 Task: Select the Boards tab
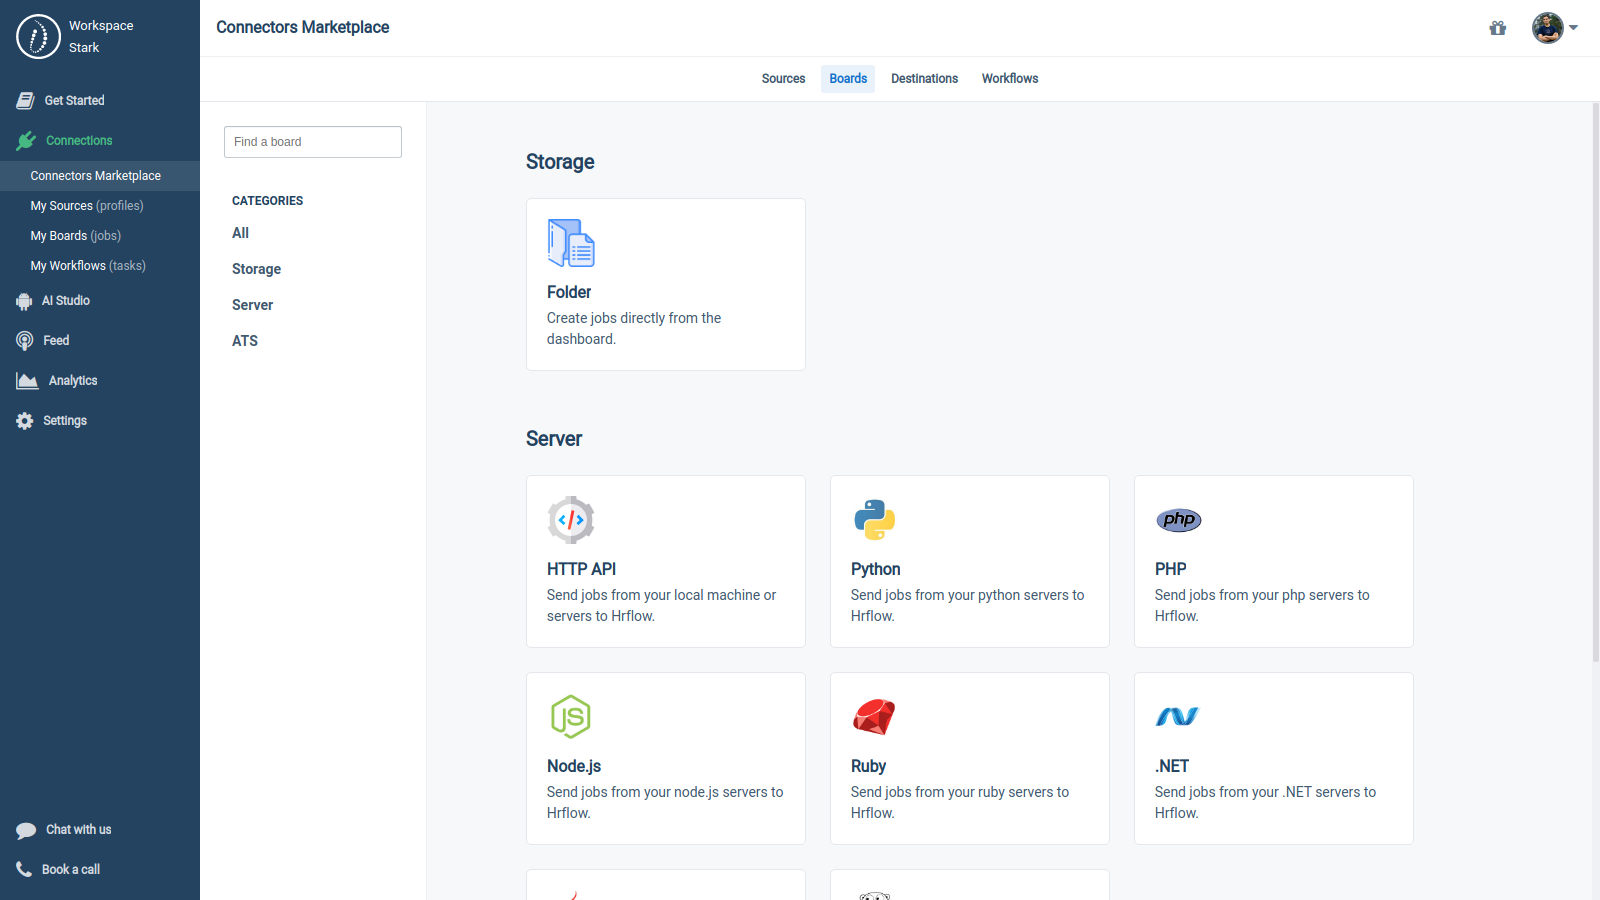[848, 79]
